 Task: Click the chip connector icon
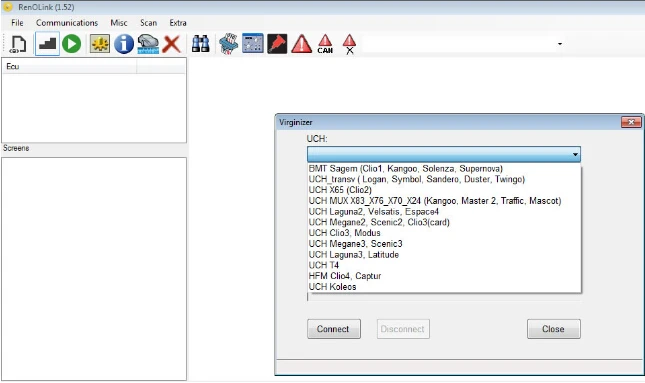(x=229, y=44)
